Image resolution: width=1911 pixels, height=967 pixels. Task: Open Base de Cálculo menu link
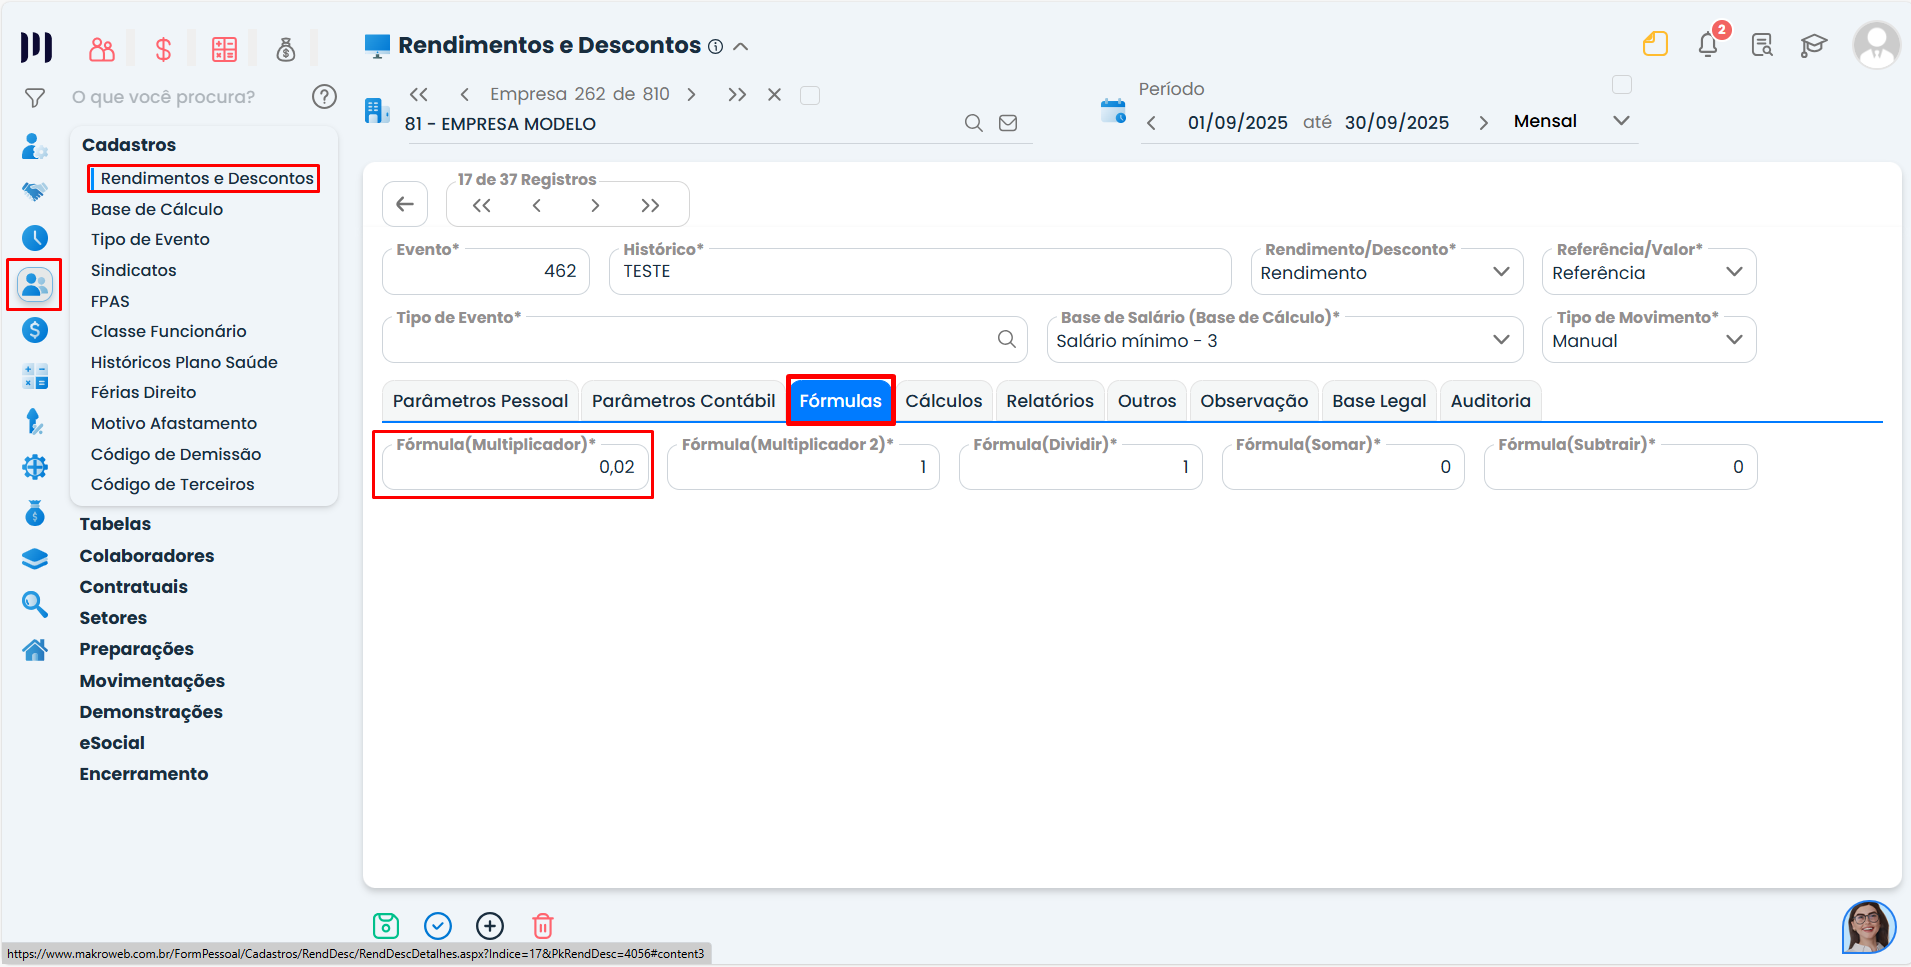pos(157,209)
